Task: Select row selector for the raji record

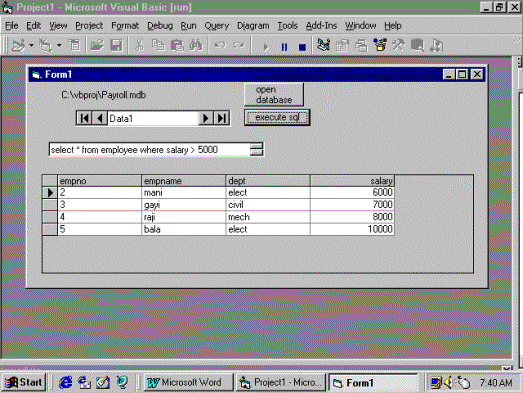Action: click(50, 217)
